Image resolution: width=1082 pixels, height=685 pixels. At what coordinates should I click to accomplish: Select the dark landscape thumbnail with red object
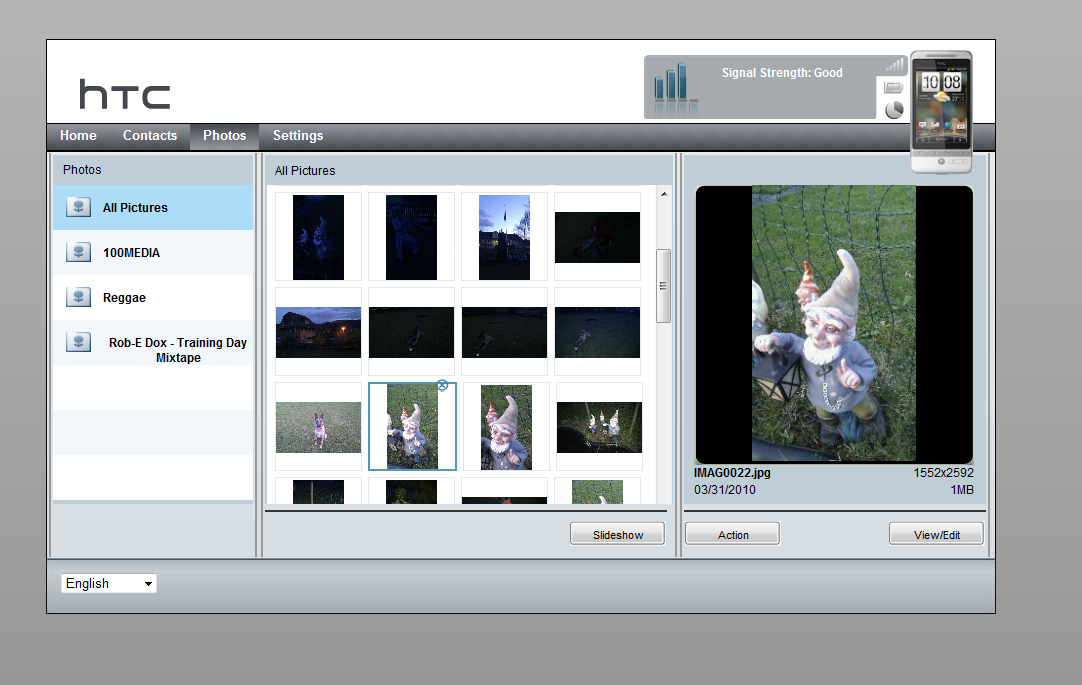click(598, 237)
